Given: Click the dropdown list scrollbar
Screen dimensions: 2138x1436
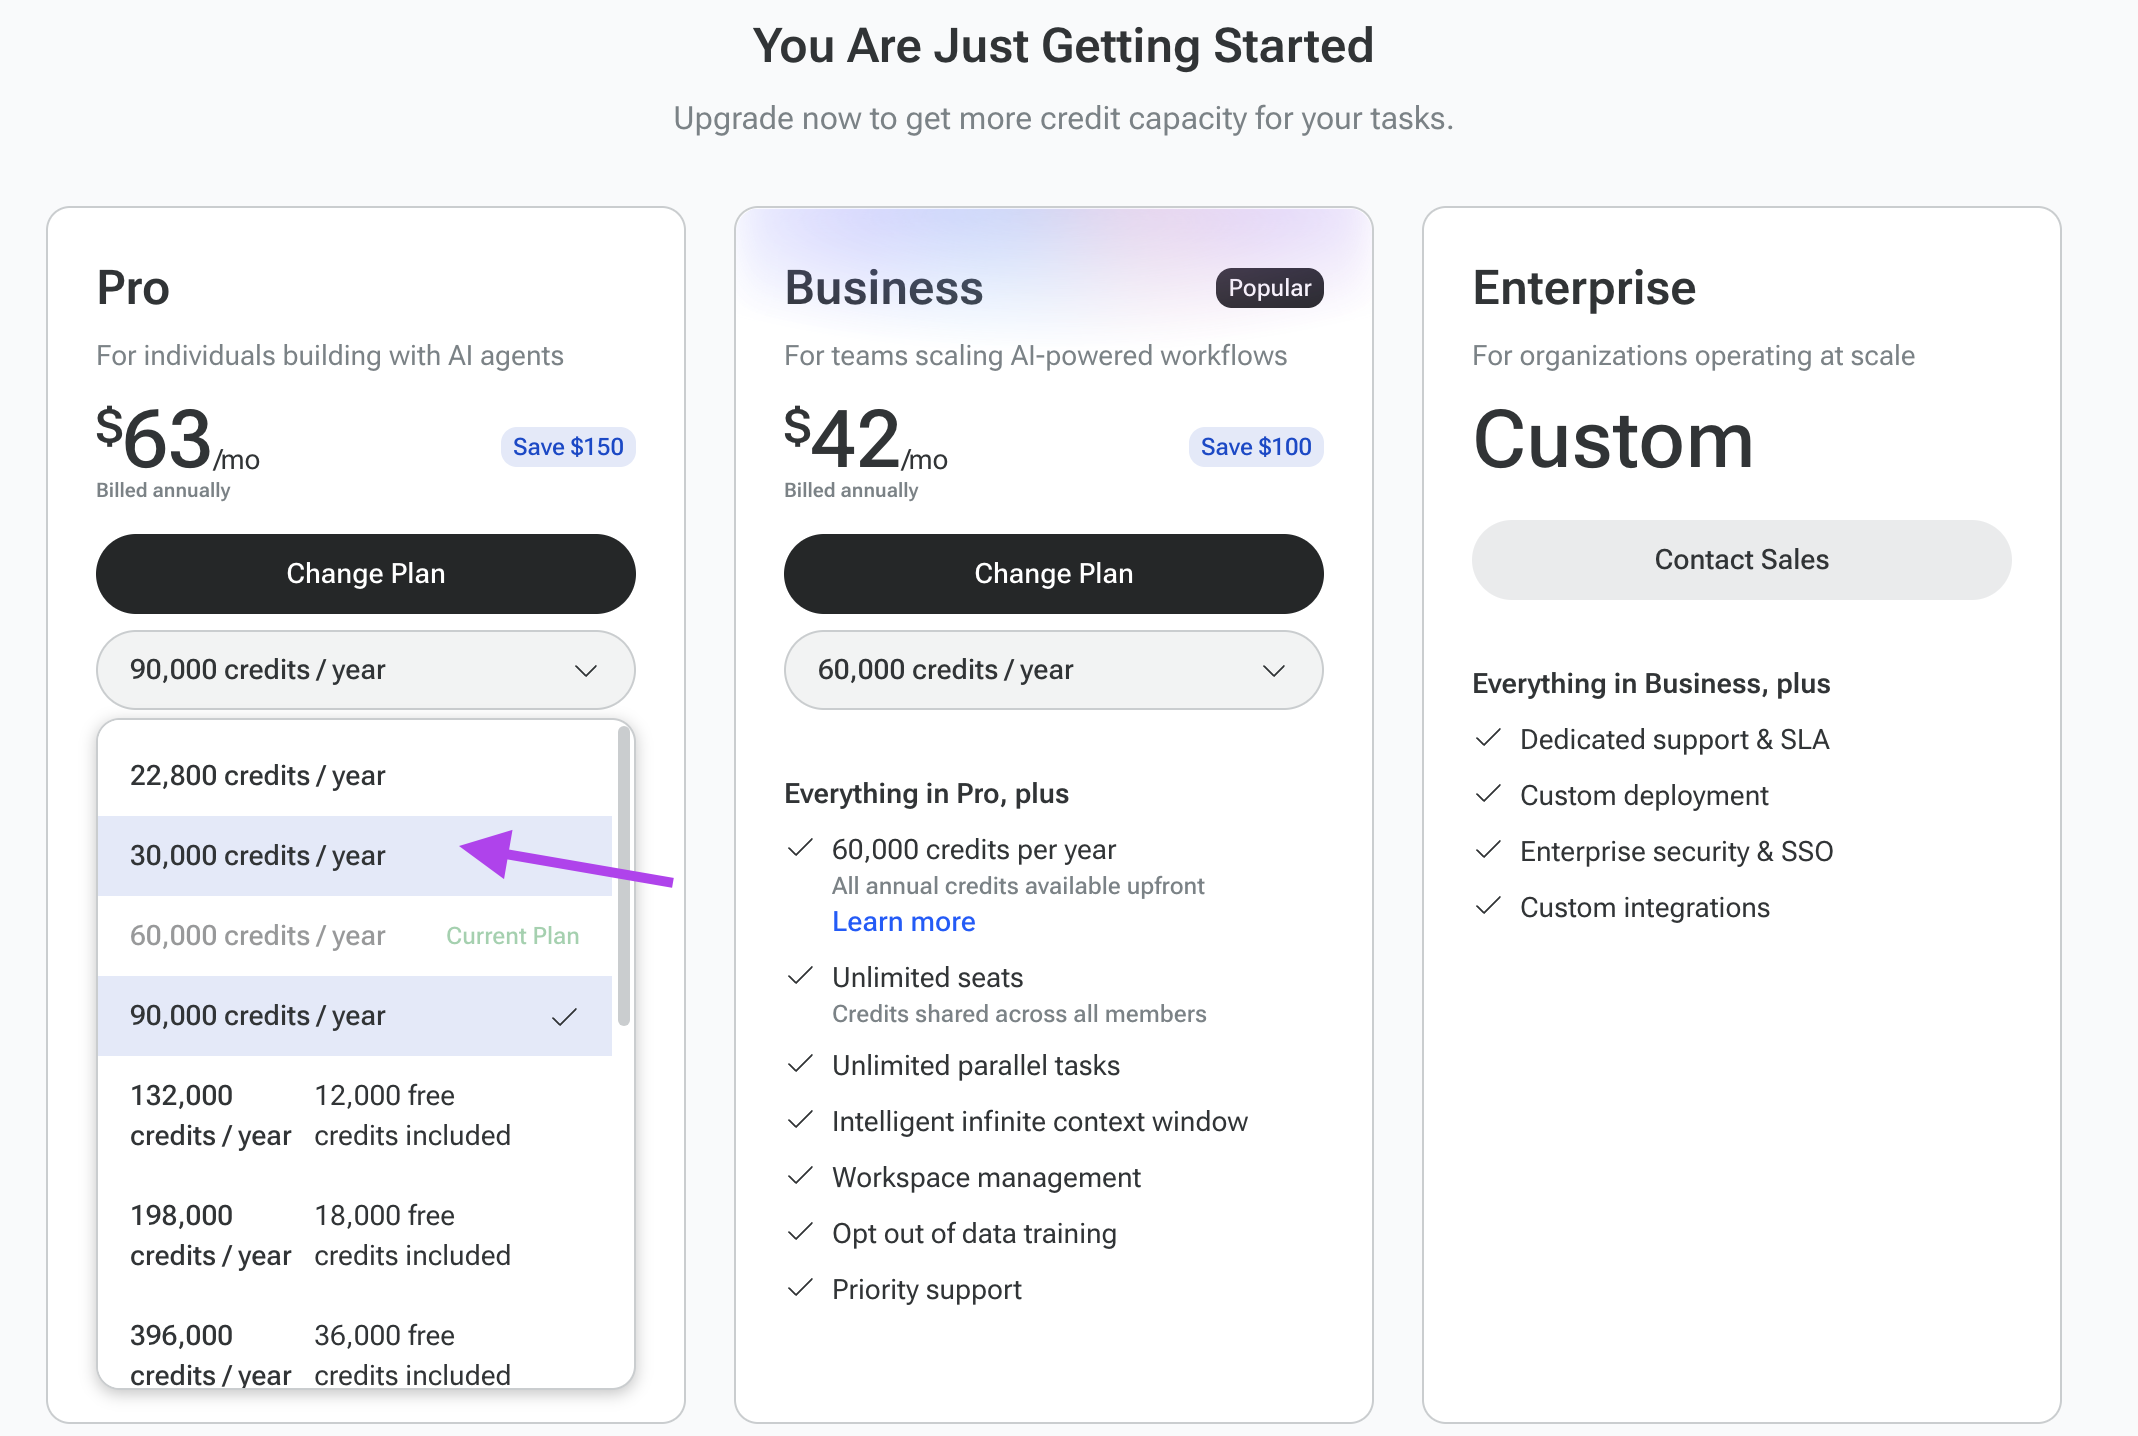Looking at the screenshot, I should 624,876.
